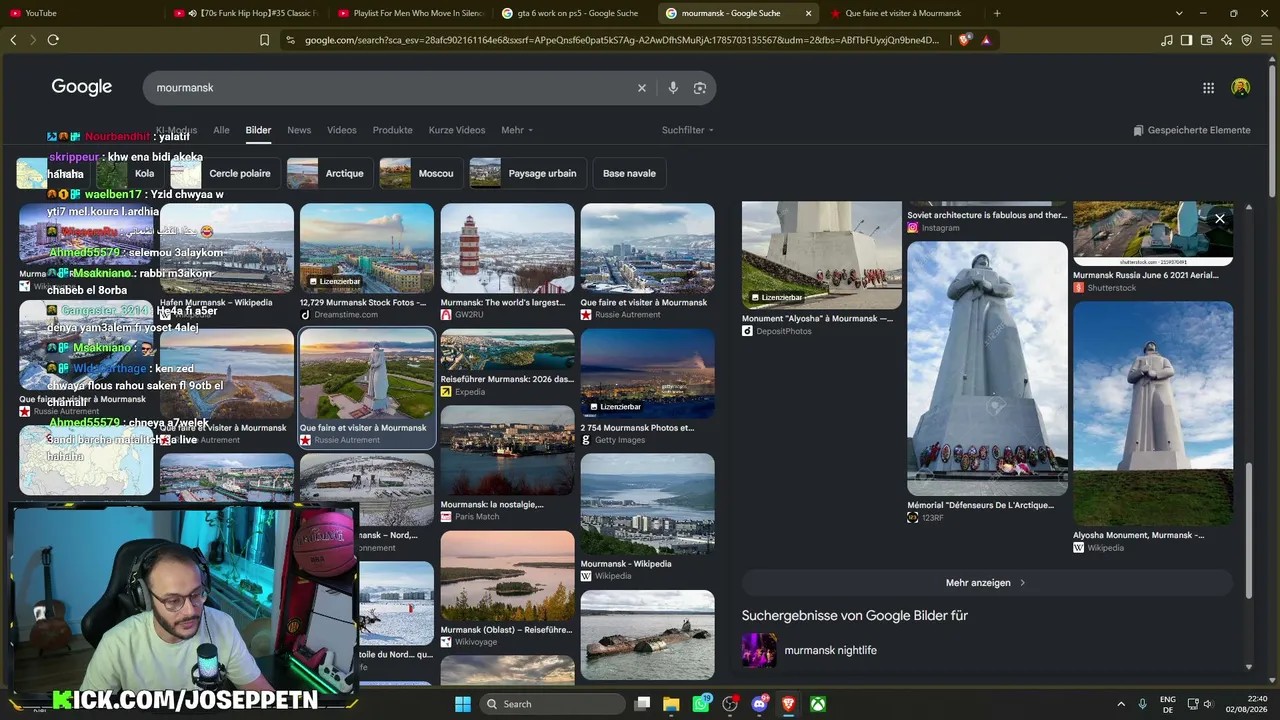The height and width of the screenshot is (720, 1280).
Task: Click the Mehr anzeigen button
Action: (986, 583)
